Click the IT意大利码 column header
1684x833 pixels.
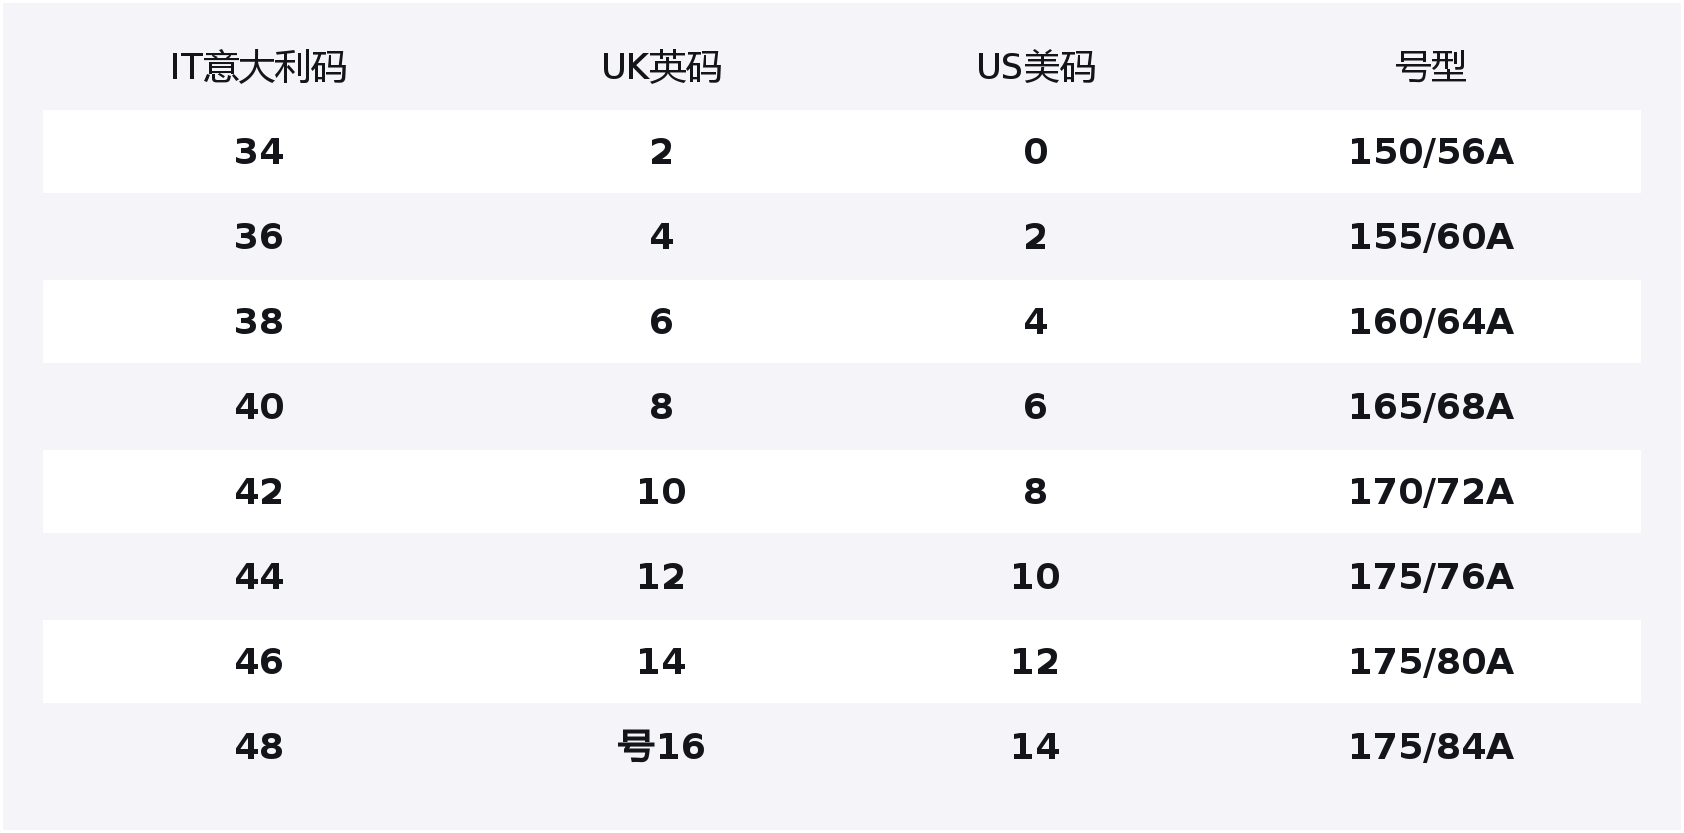pos(258,68)
